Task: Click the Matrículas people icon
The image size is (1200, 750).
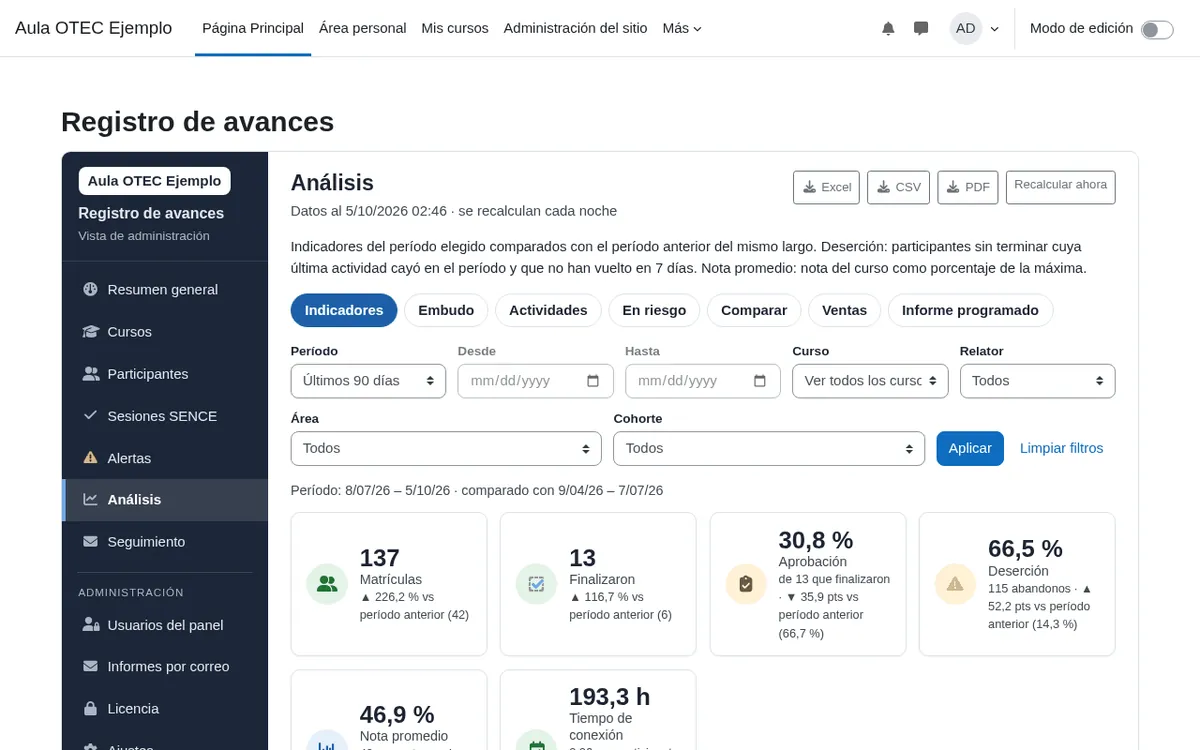Action: click(327, 584)
